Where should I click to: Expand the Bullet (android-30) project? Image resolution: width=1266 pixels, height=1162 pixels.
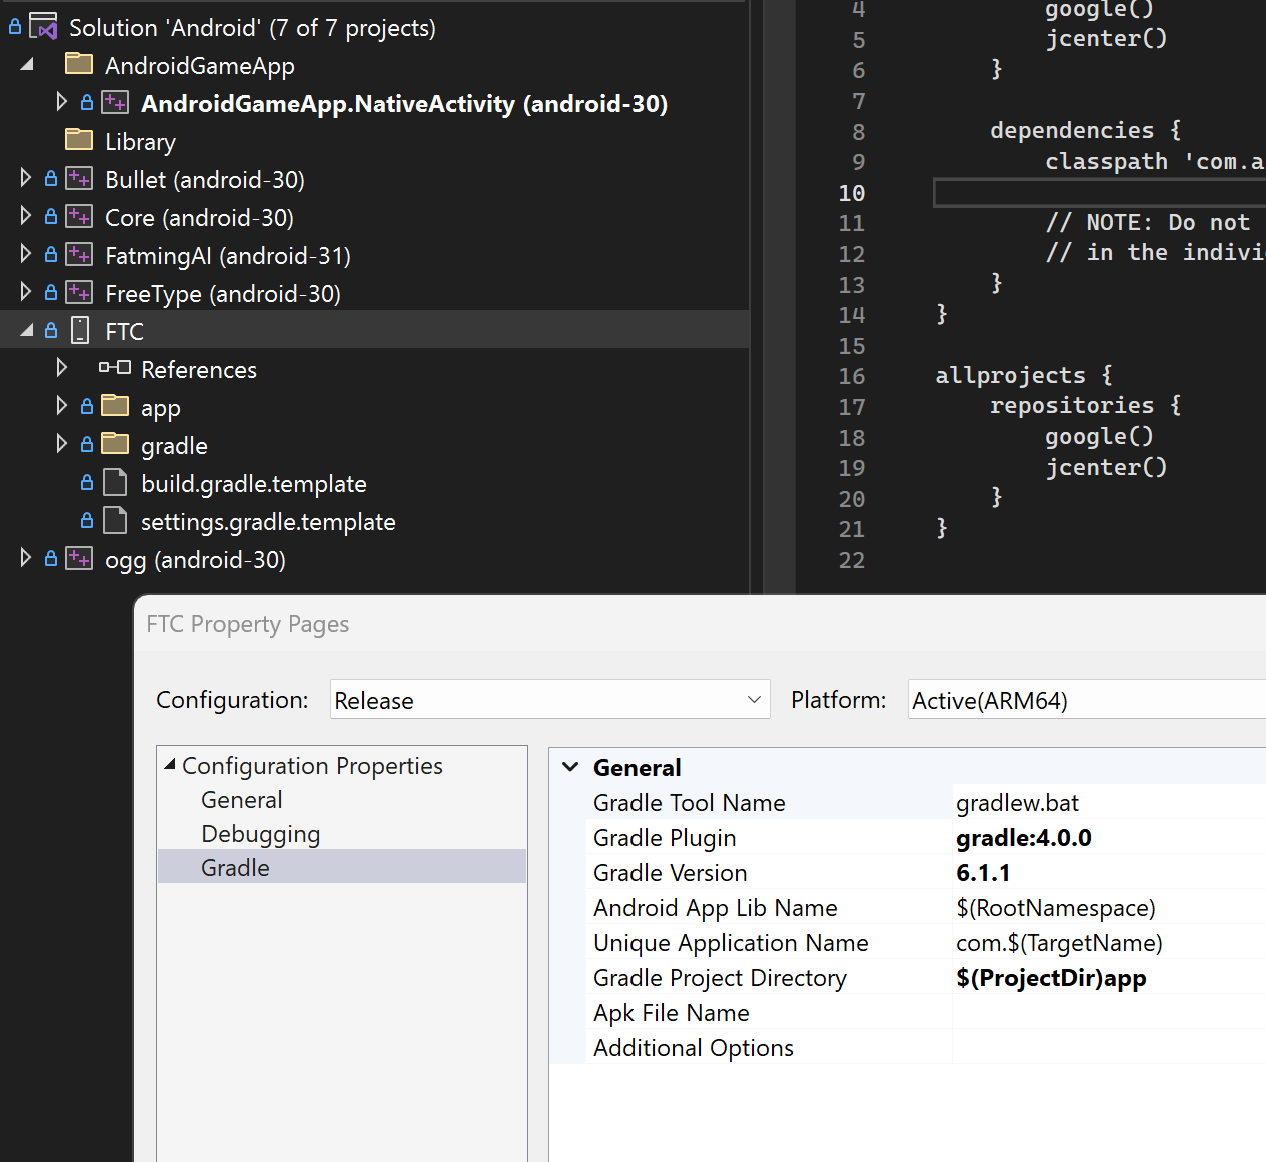tap(26, 178)
